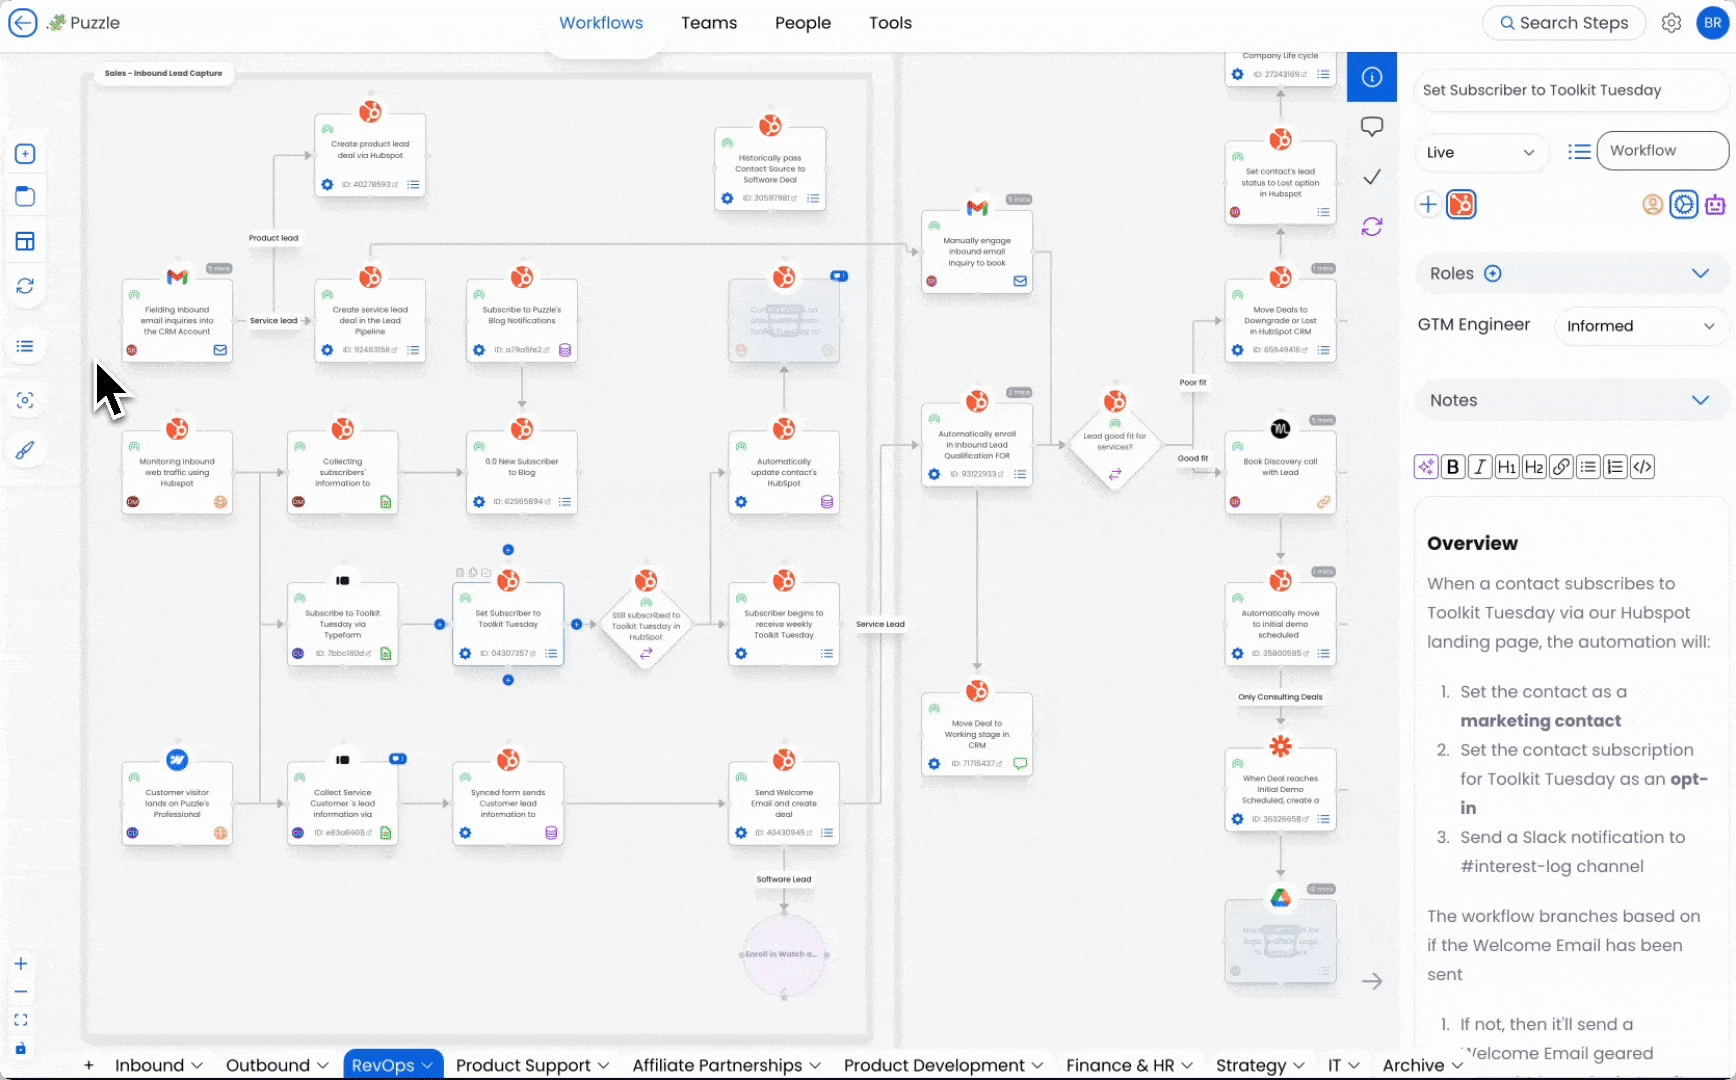Image resolution: width=1736 pixels, height=1080 pixels.
Task: Click the info icon at top of right rail
Action: point(1372,77)
